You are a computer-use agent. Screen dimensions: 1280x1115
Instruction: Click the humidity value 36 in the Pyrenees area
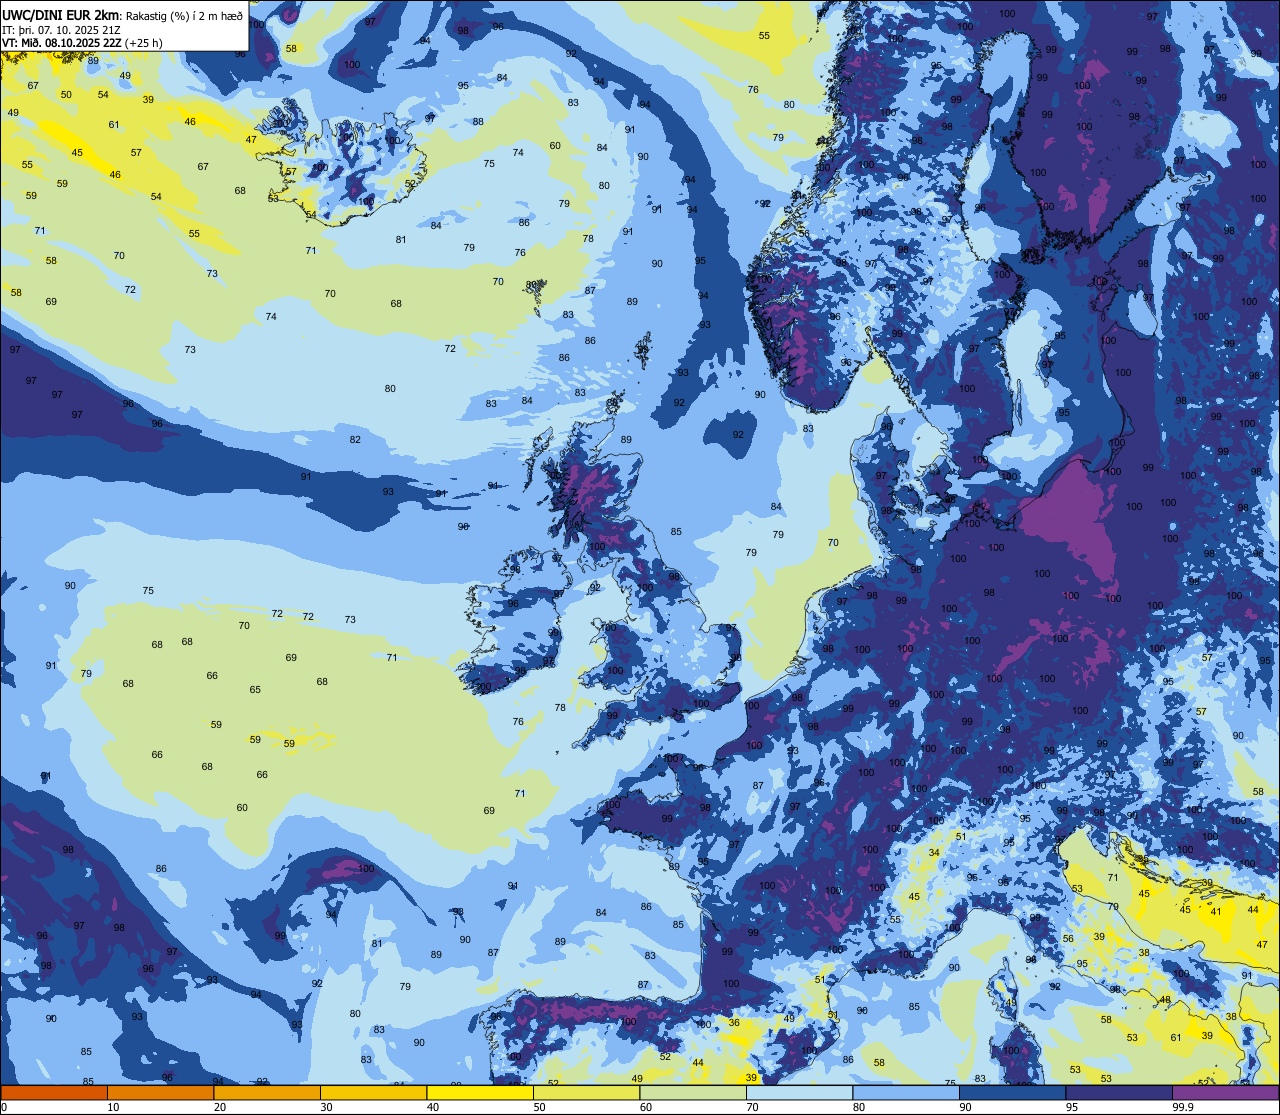click(x=734, y=1023)
